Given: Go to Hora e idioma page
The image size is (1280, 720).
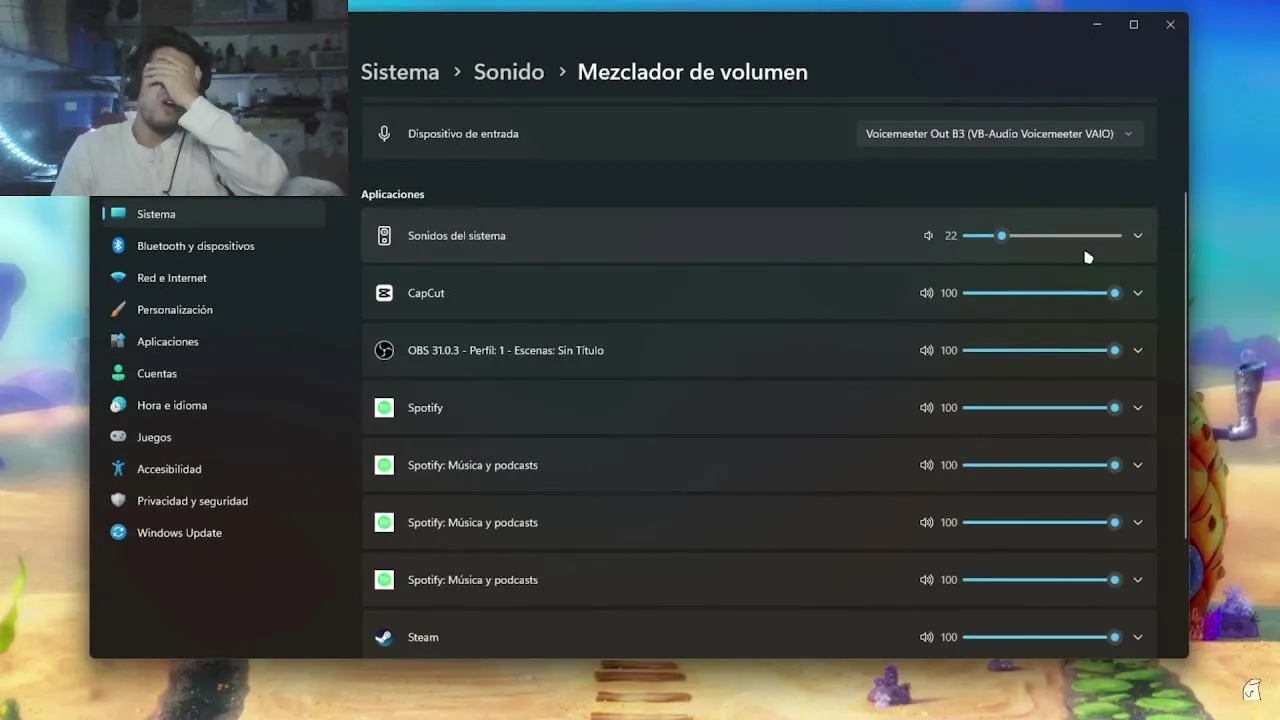Looking at the screenshot, I should 213,405.
